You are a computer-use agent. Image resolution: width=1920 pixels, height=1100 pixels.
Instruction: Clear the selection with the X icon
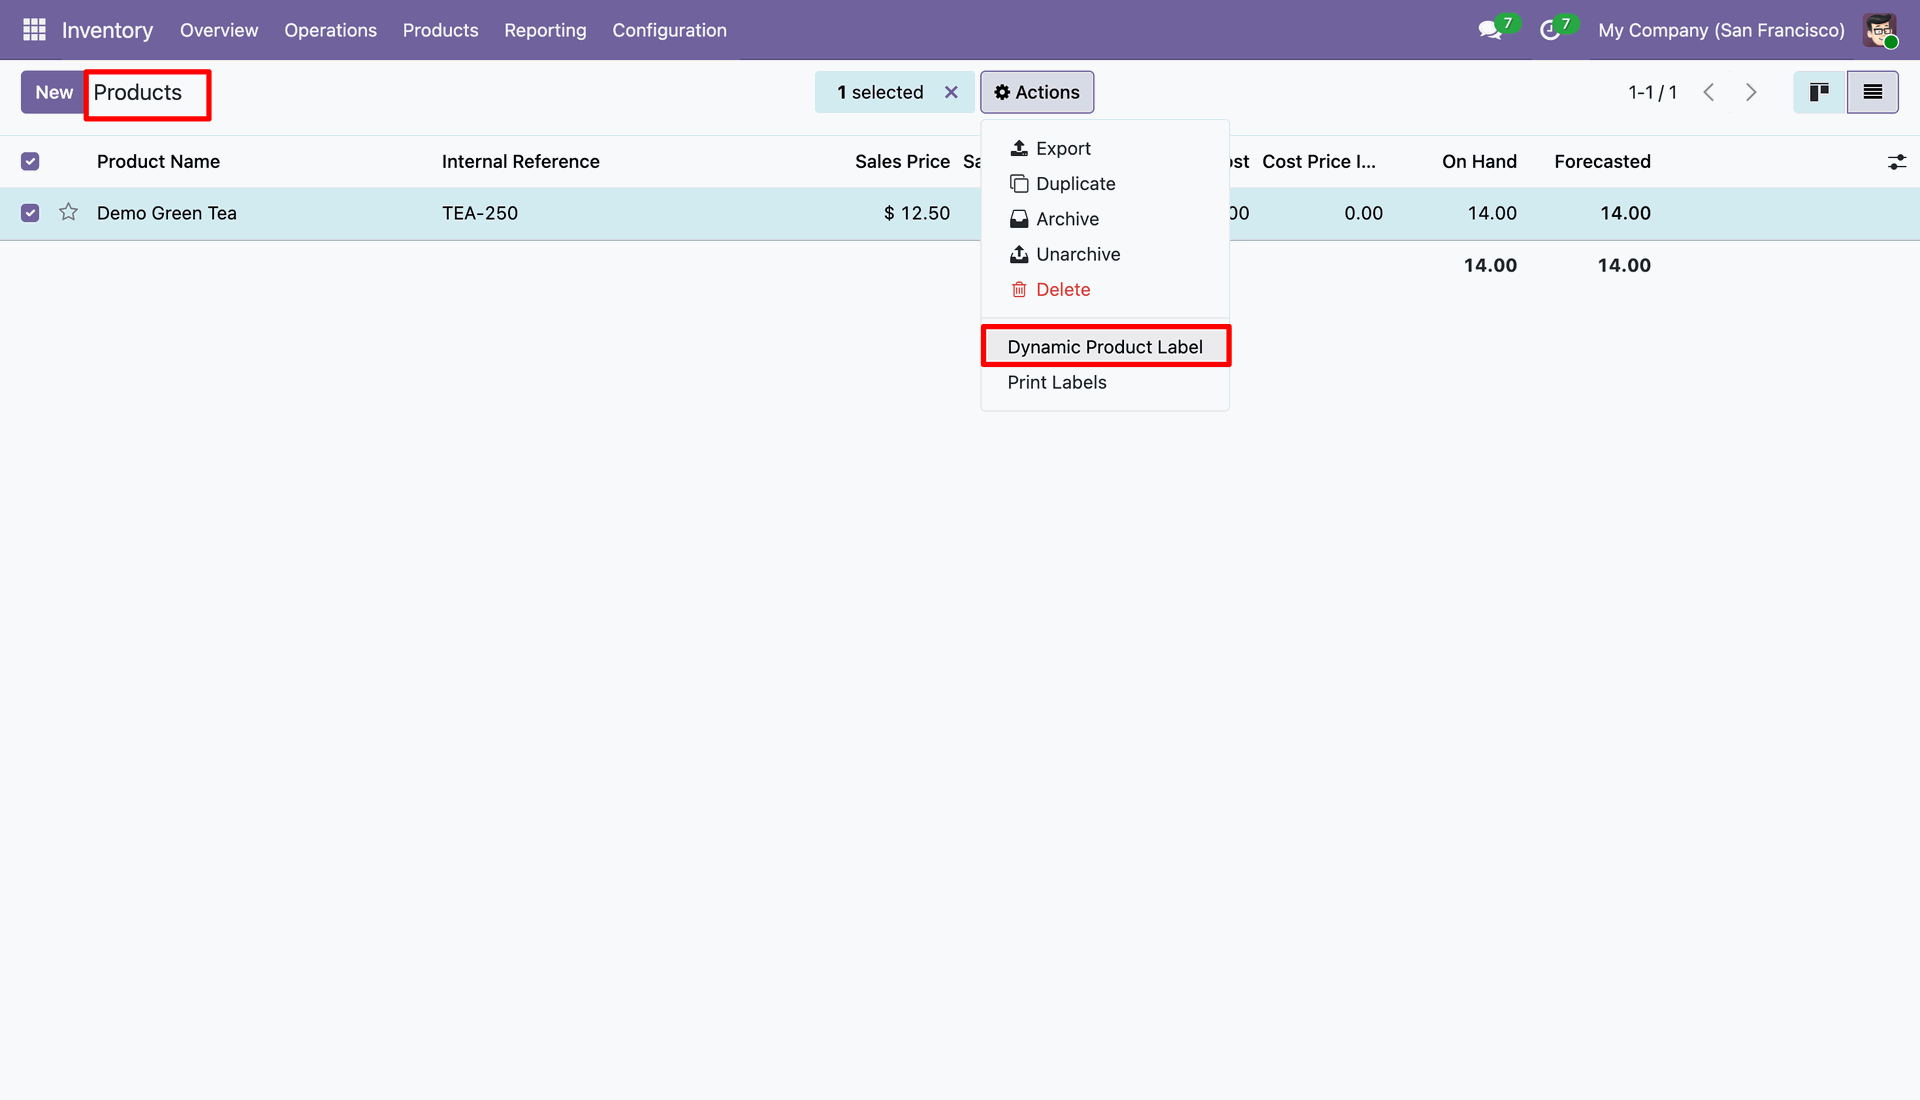[951, 92]
